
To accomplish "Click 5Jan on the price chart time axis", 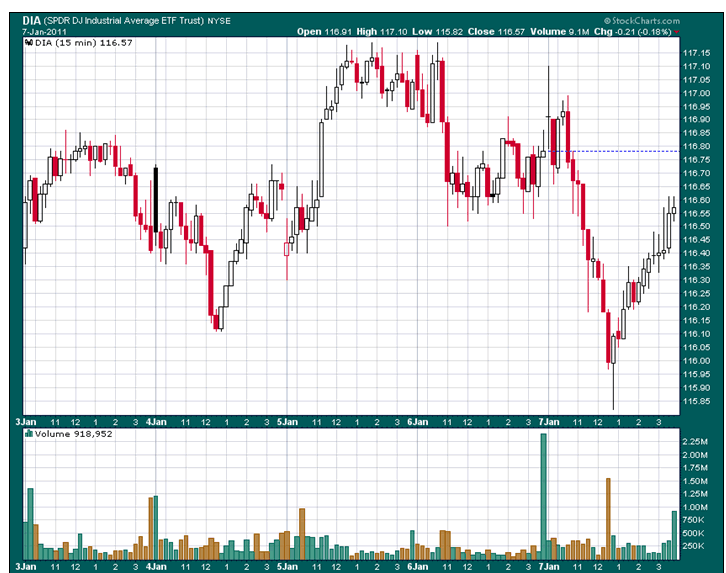I will tap(287, 422).
